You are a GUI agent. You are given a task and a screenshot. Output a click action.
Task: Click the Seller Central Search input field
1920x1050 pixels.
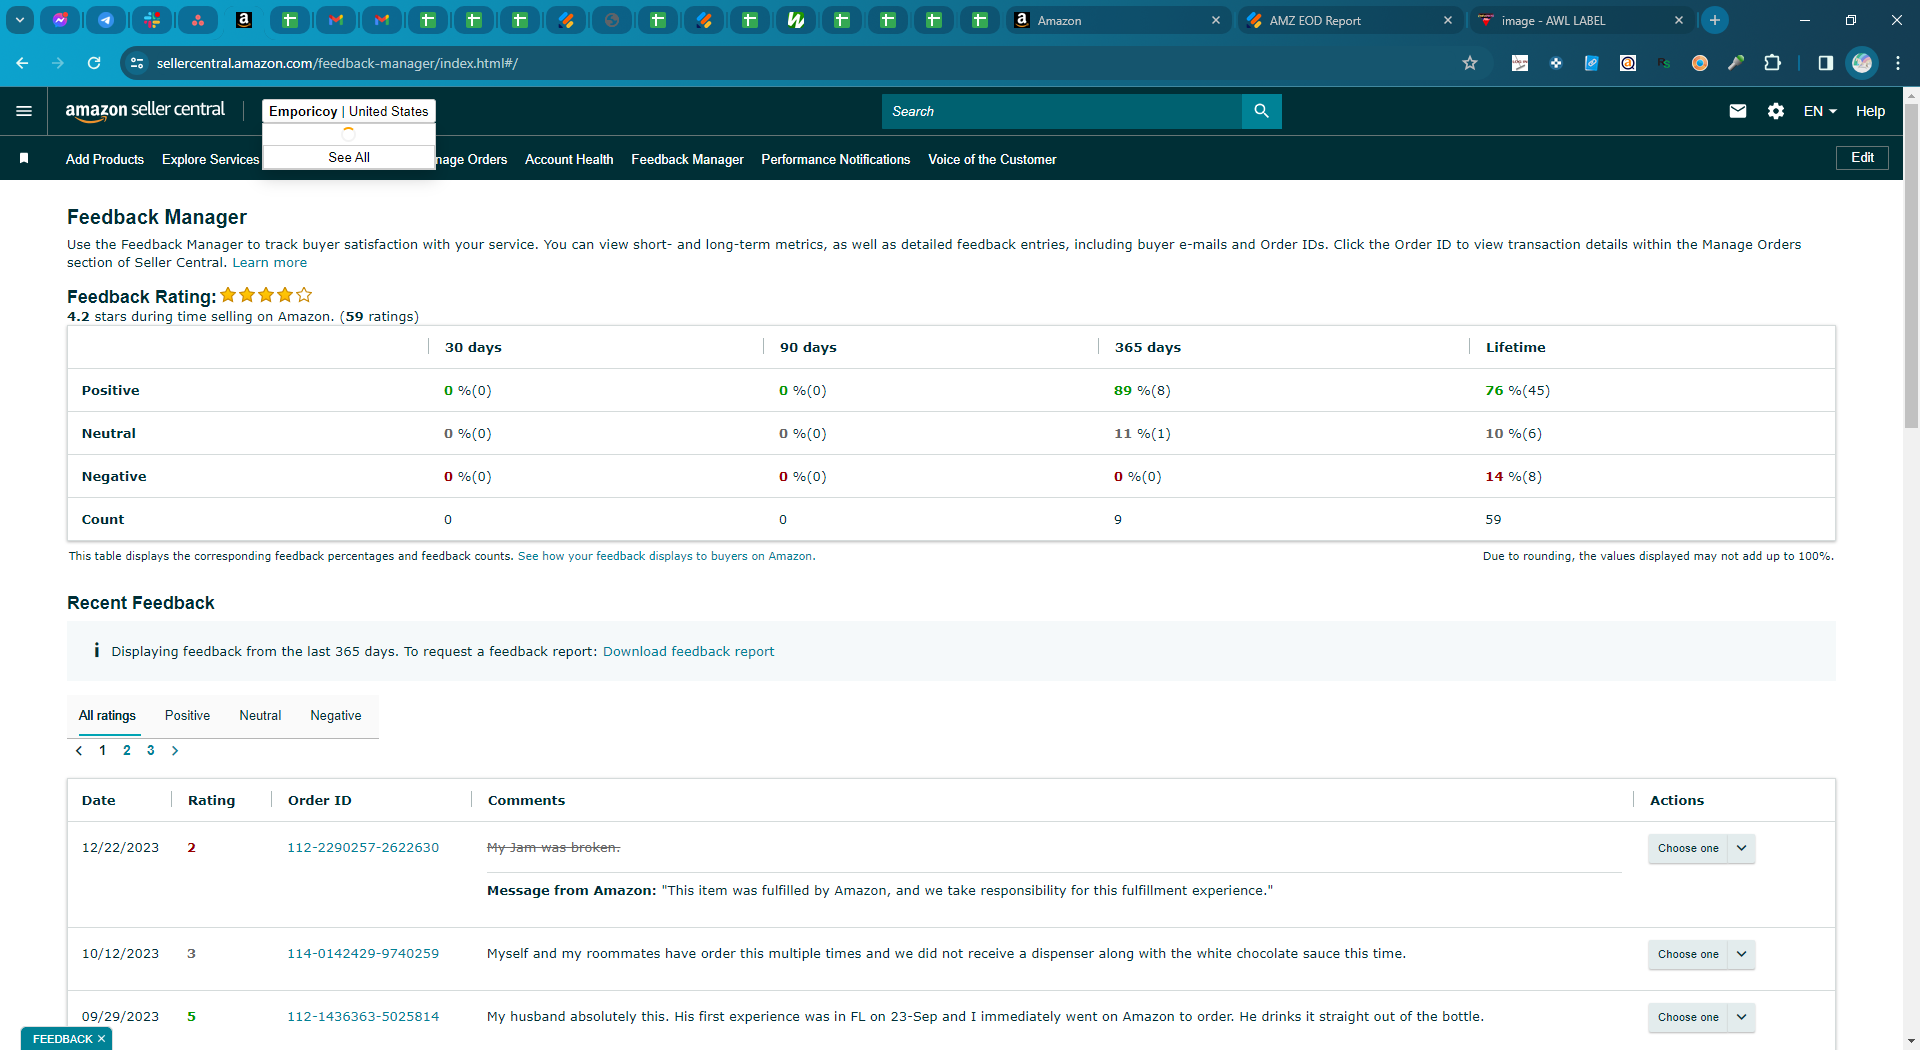[x=1061, y=111]
